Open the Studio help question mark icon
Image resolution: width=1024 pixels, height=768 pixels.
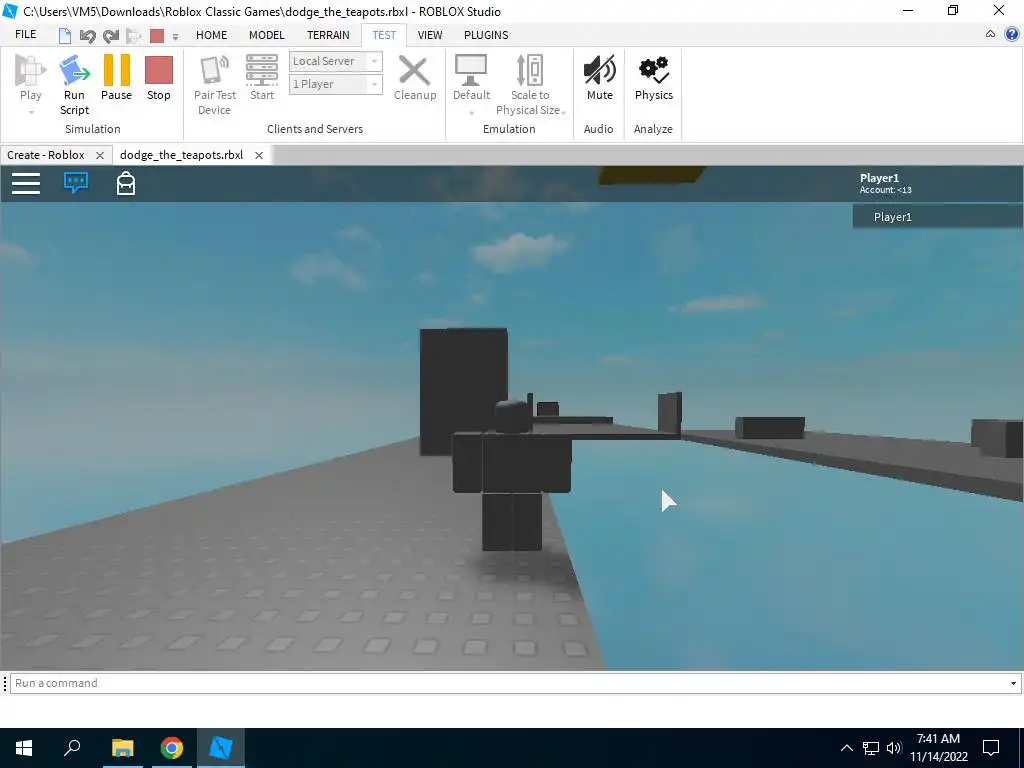pyautogui.click(x=1012, y=35)
